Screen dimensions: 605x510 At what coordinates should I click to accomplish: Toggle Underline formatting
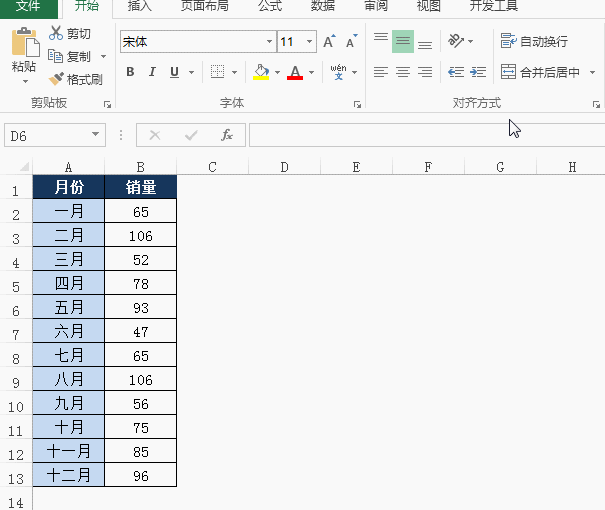[174, 72]
